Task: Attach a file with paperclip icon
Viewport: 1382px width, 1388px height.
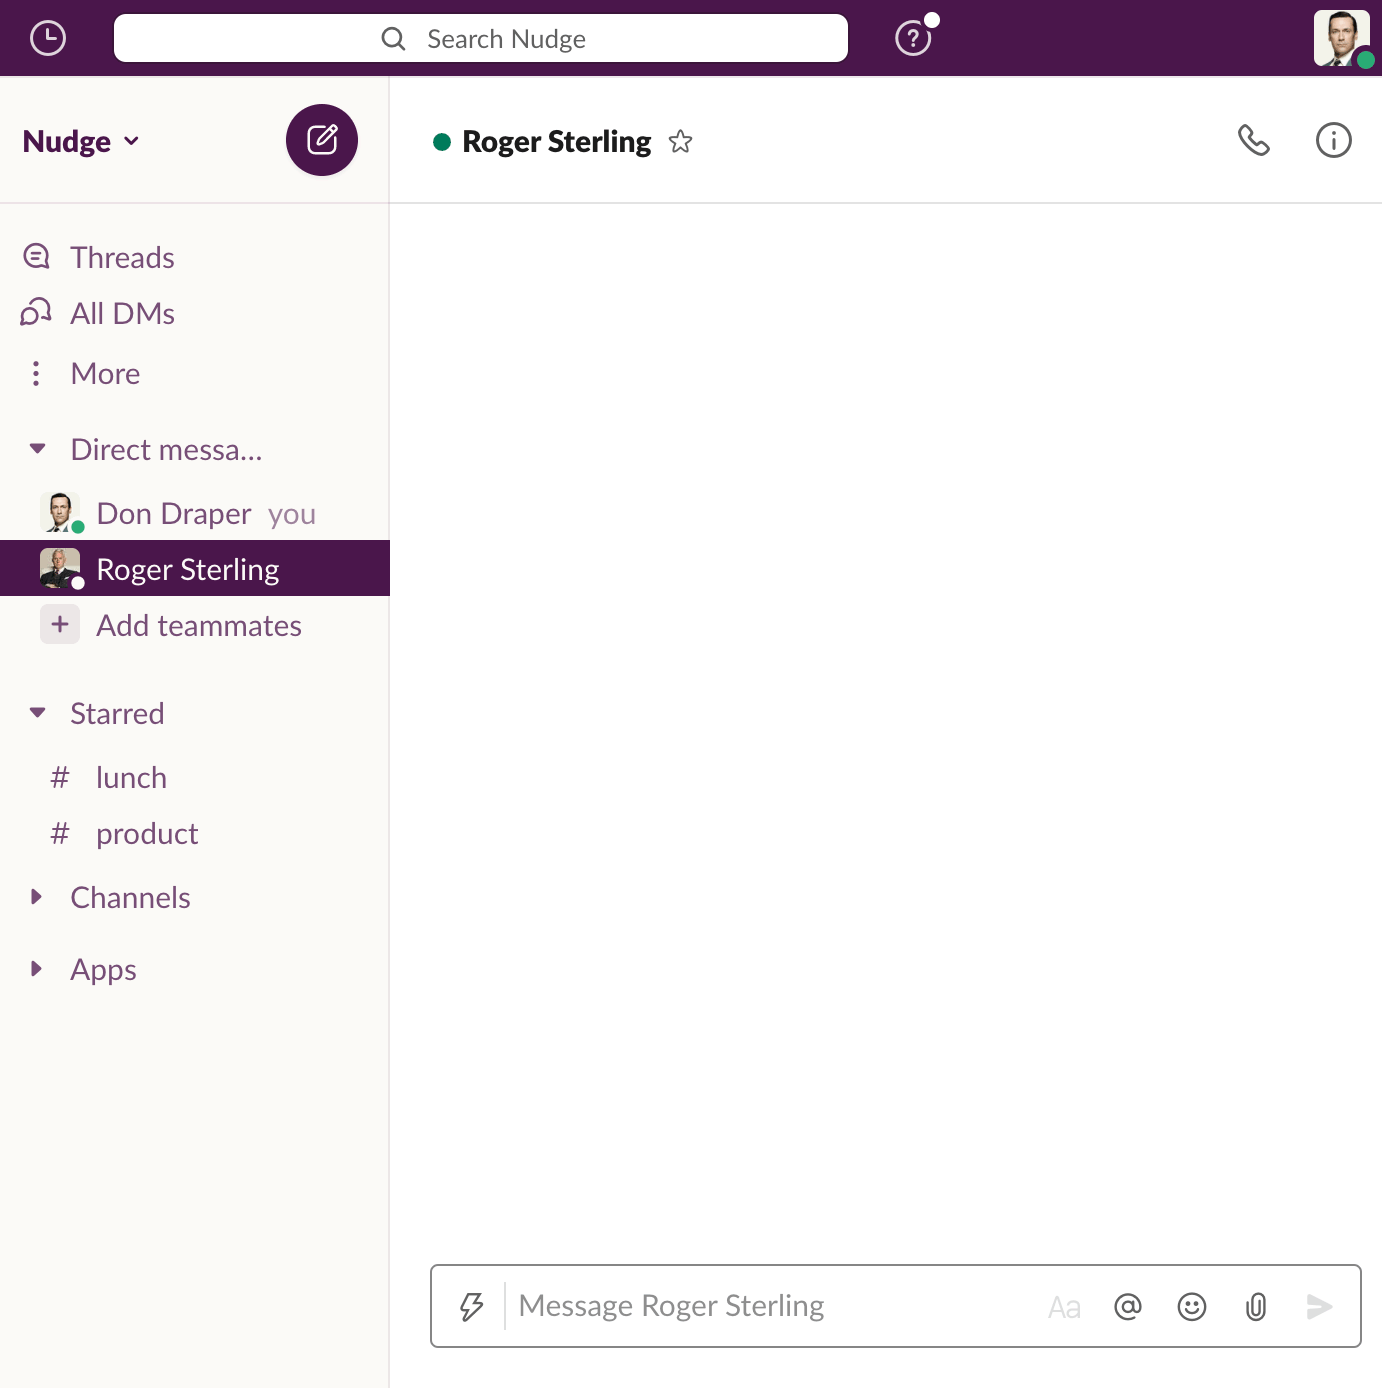Action: [x=1256, y=1306]
